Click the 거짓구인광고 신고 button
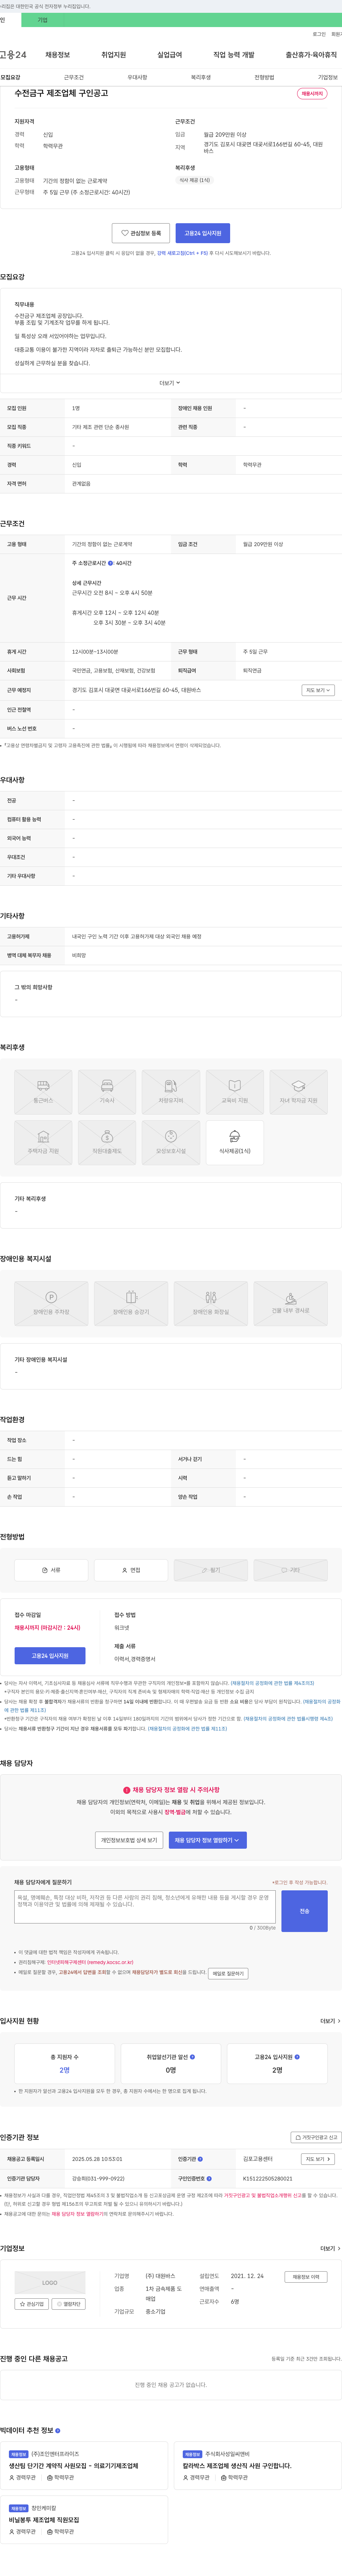 pos(316,2137)
